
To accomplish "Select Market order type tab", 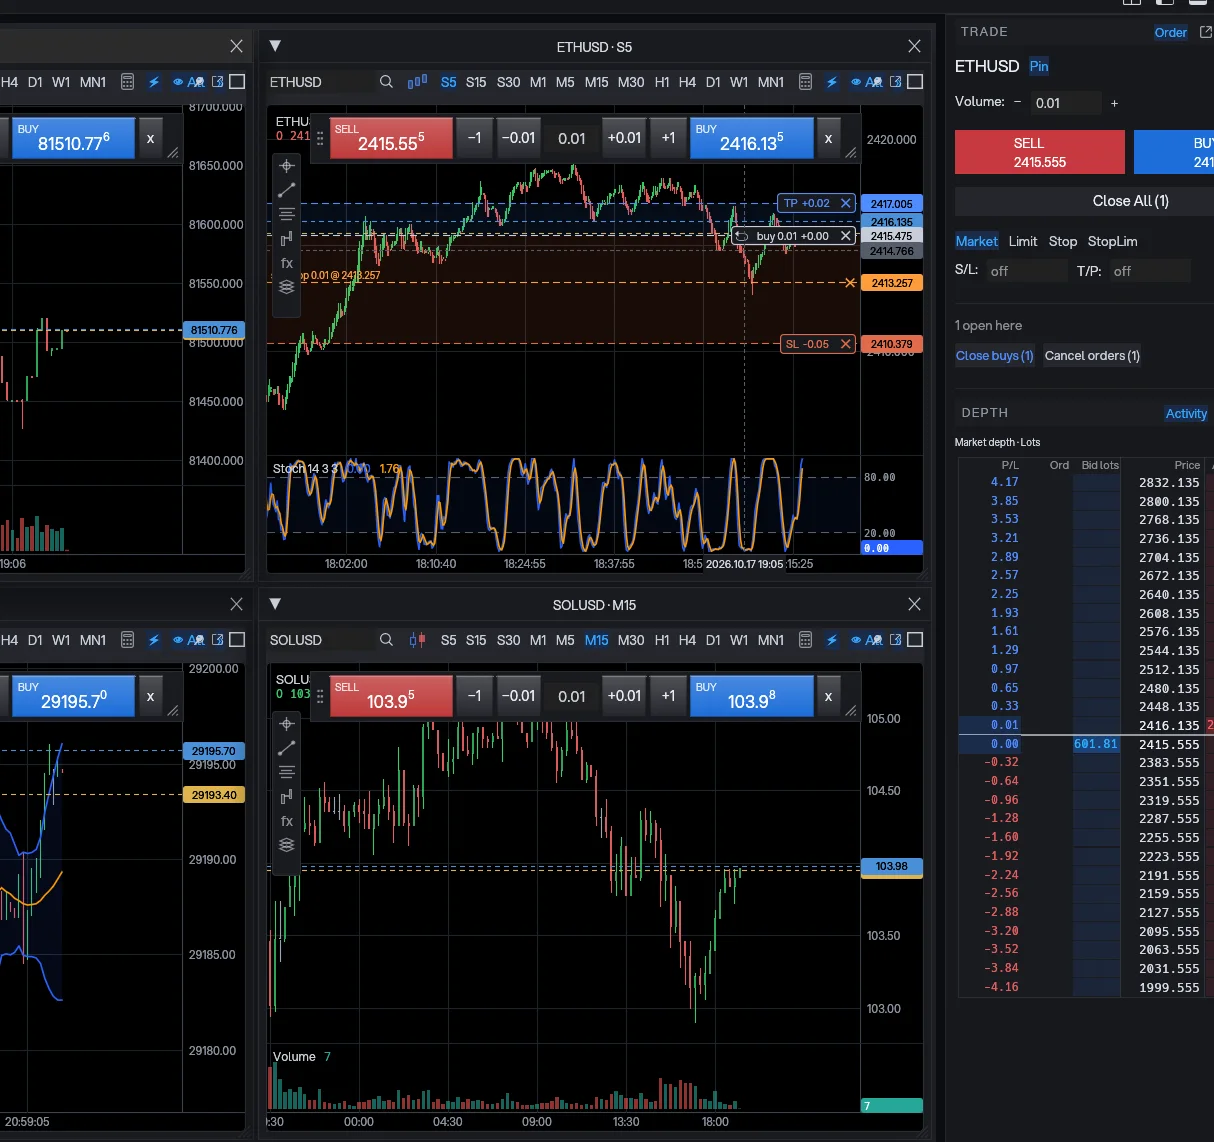I will (x=977, y=241).
